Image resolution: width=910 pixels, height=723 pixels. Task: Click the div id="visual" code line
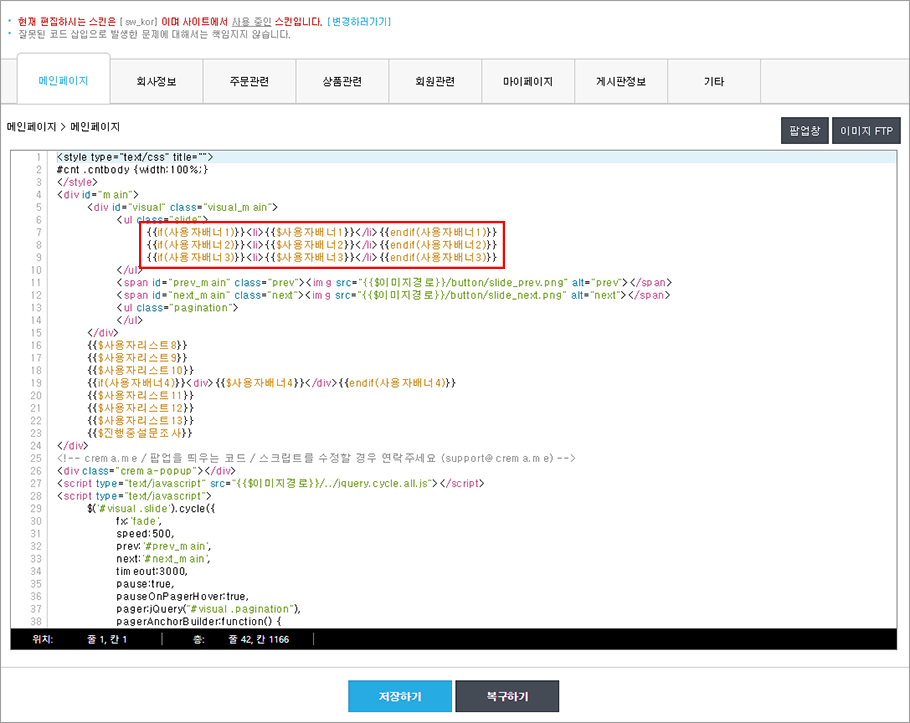[182, 207]
